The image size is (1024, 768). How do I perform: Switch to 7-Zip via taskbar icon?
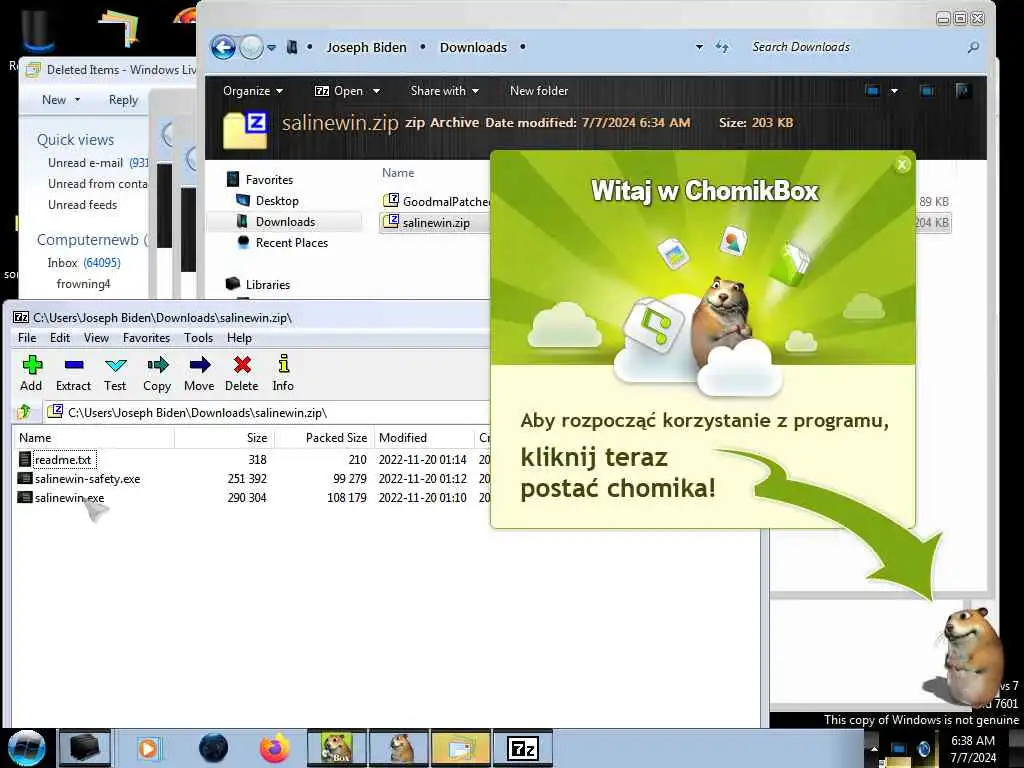click(523, 748)
